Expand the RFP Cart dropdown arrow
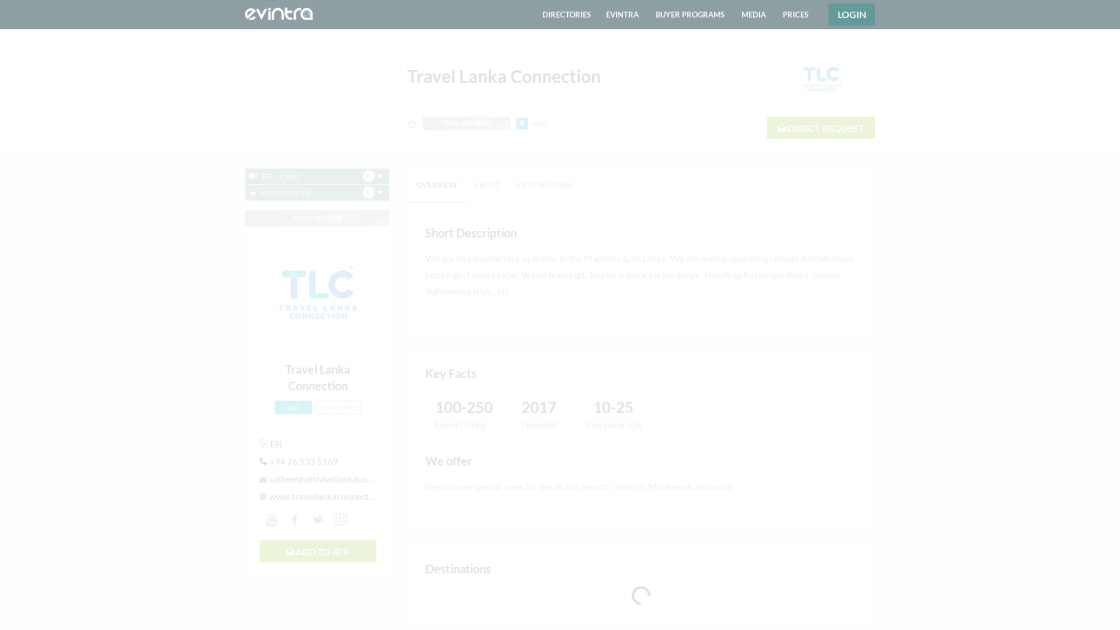Viewport: 1120px width, 630px height. [x=380, y=176]
